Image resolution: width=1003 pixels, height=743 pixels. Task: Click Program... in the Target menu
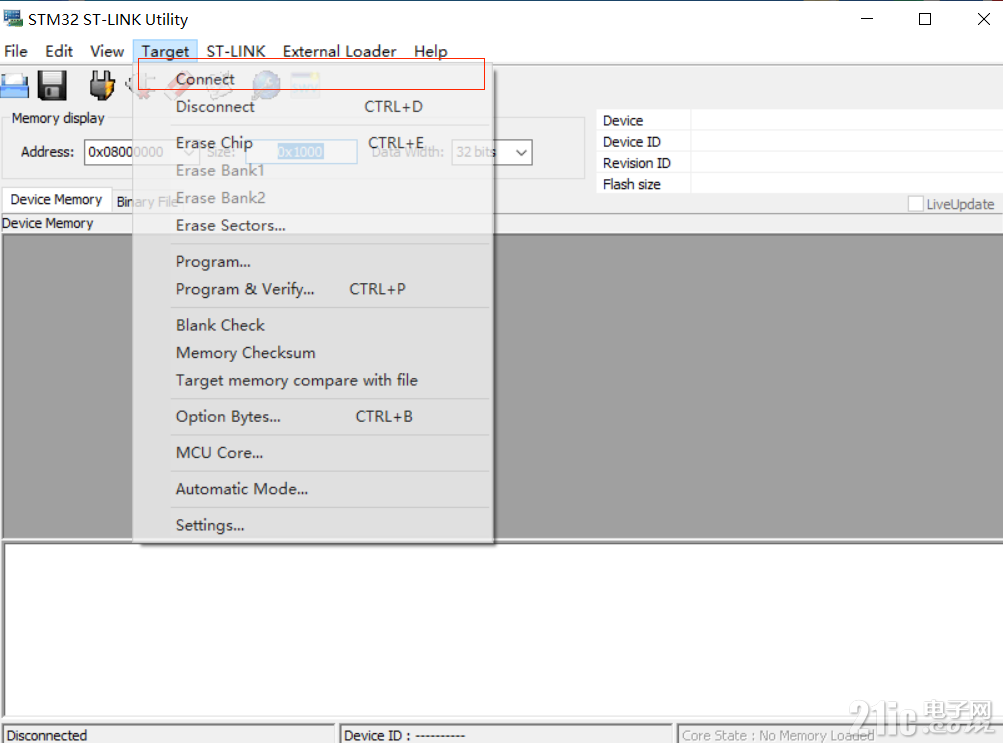coord(313,262)
